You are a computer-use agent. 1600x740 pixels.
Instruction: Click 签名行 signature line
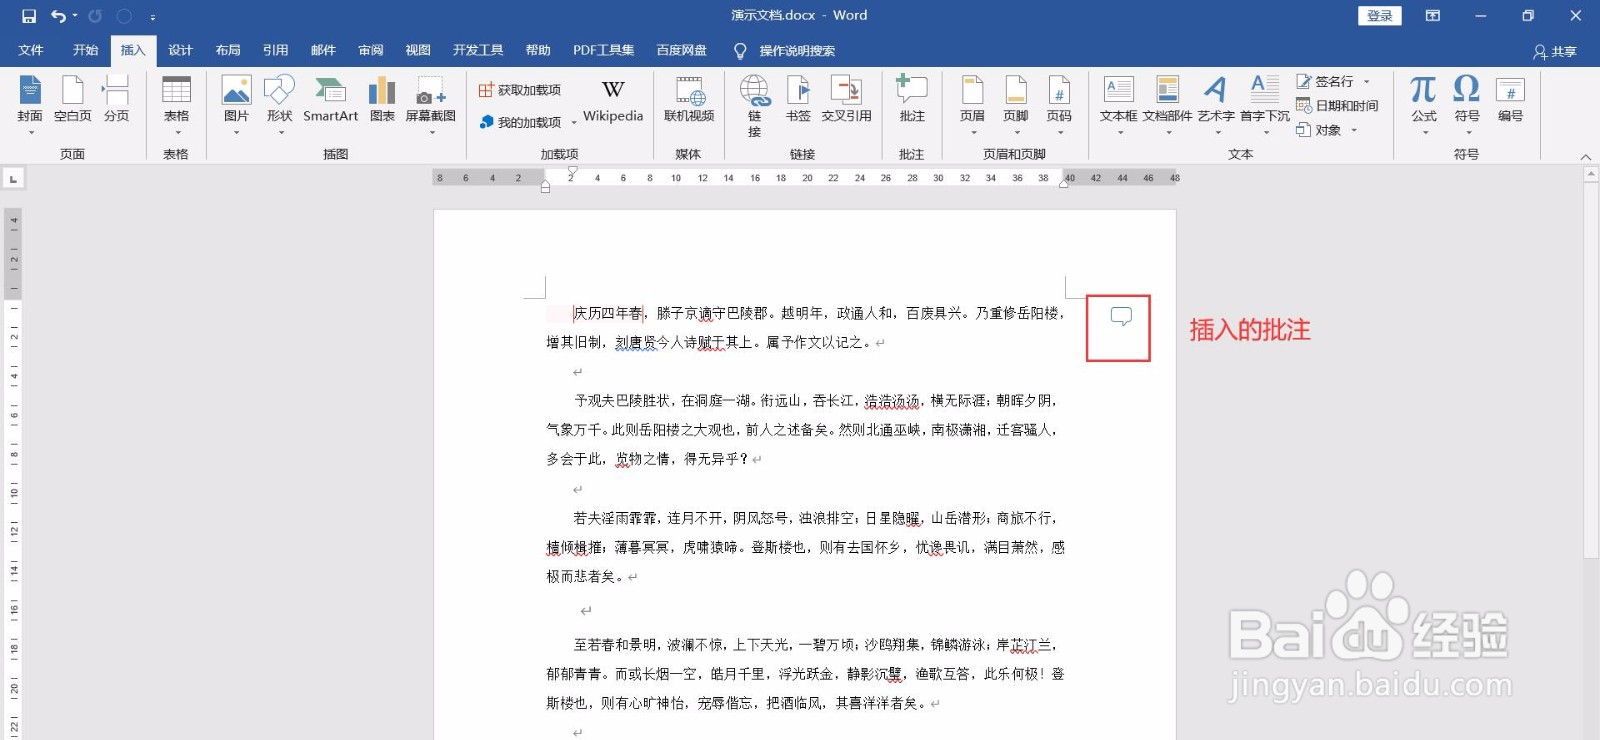click(x=1333, y=82)
